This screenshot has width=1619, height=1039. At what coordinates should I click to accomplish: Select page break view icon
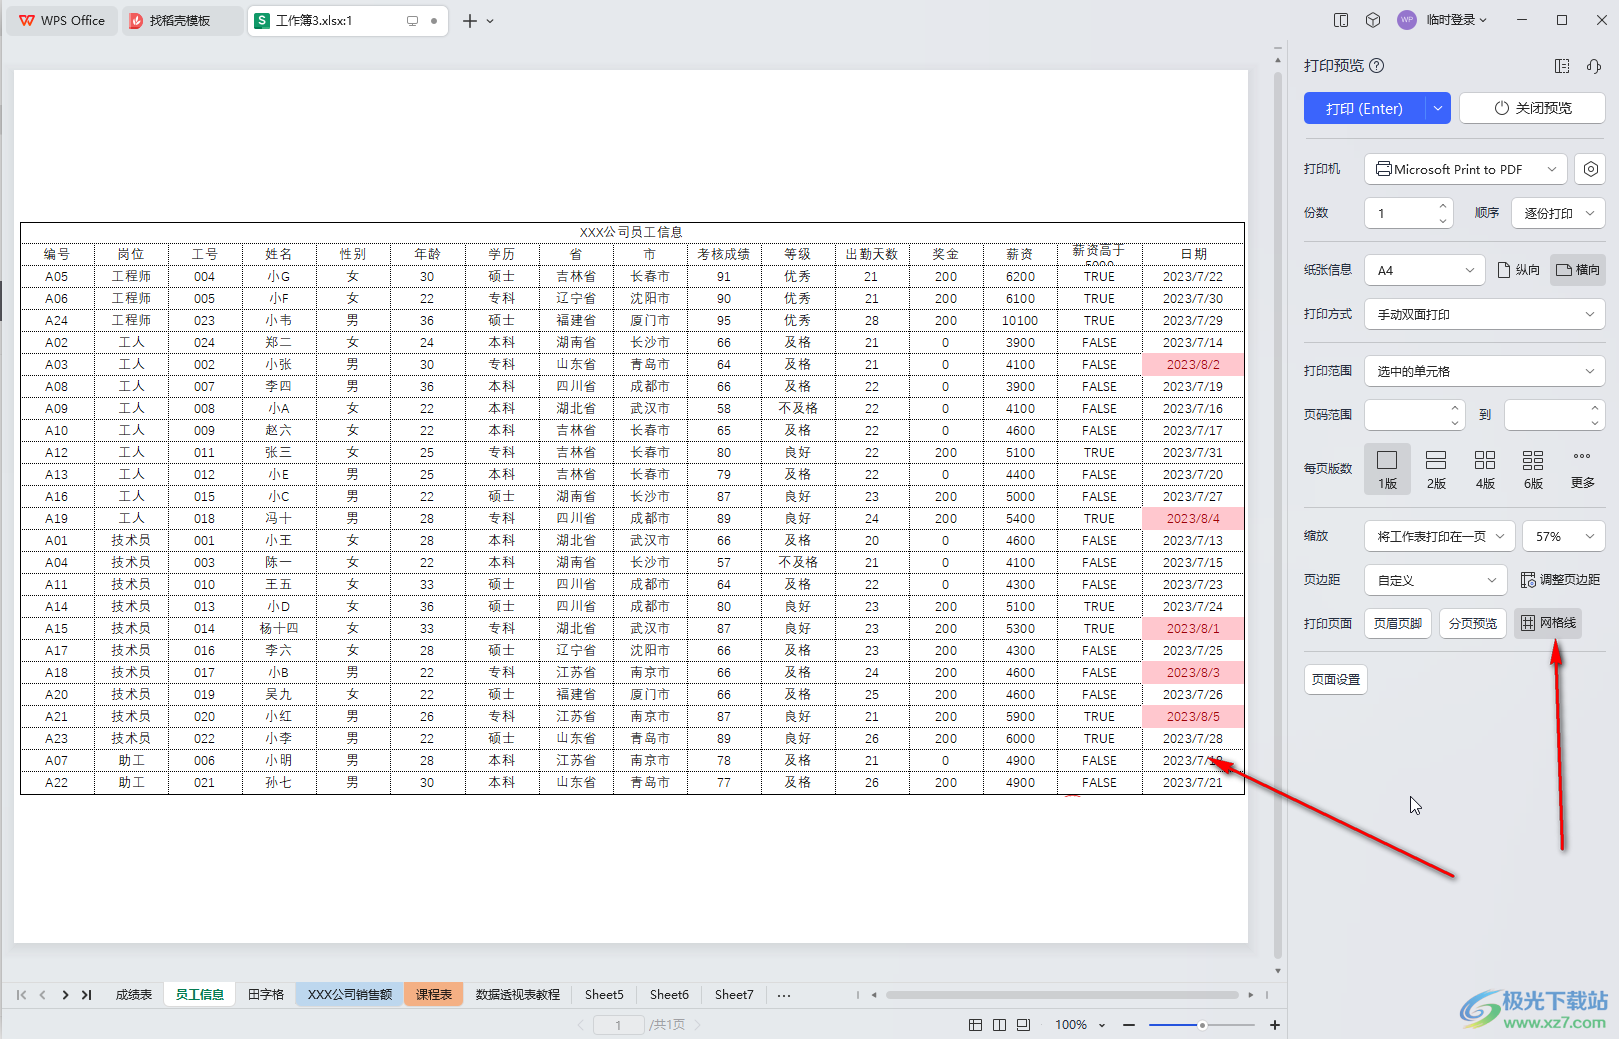(x=1024, y=1025)
